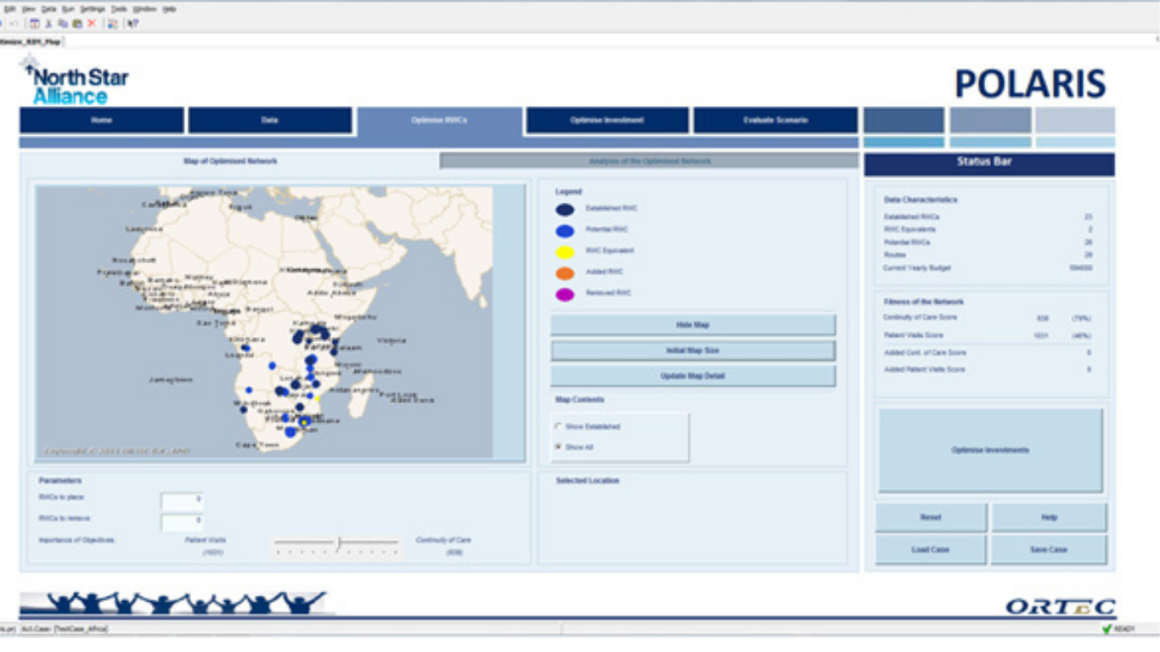Screen dimensions: 1160x652
Task: Click the Update Map Detail button
Action: [x=693, y=376]
